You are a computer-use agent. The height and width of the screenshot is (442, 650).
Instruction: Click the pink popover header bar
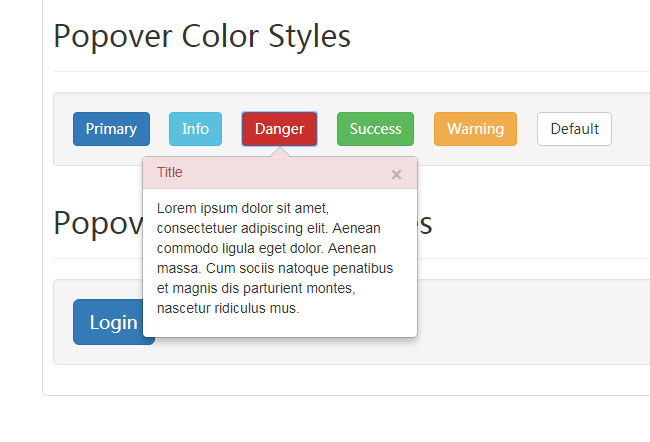(x=280, y=173)
